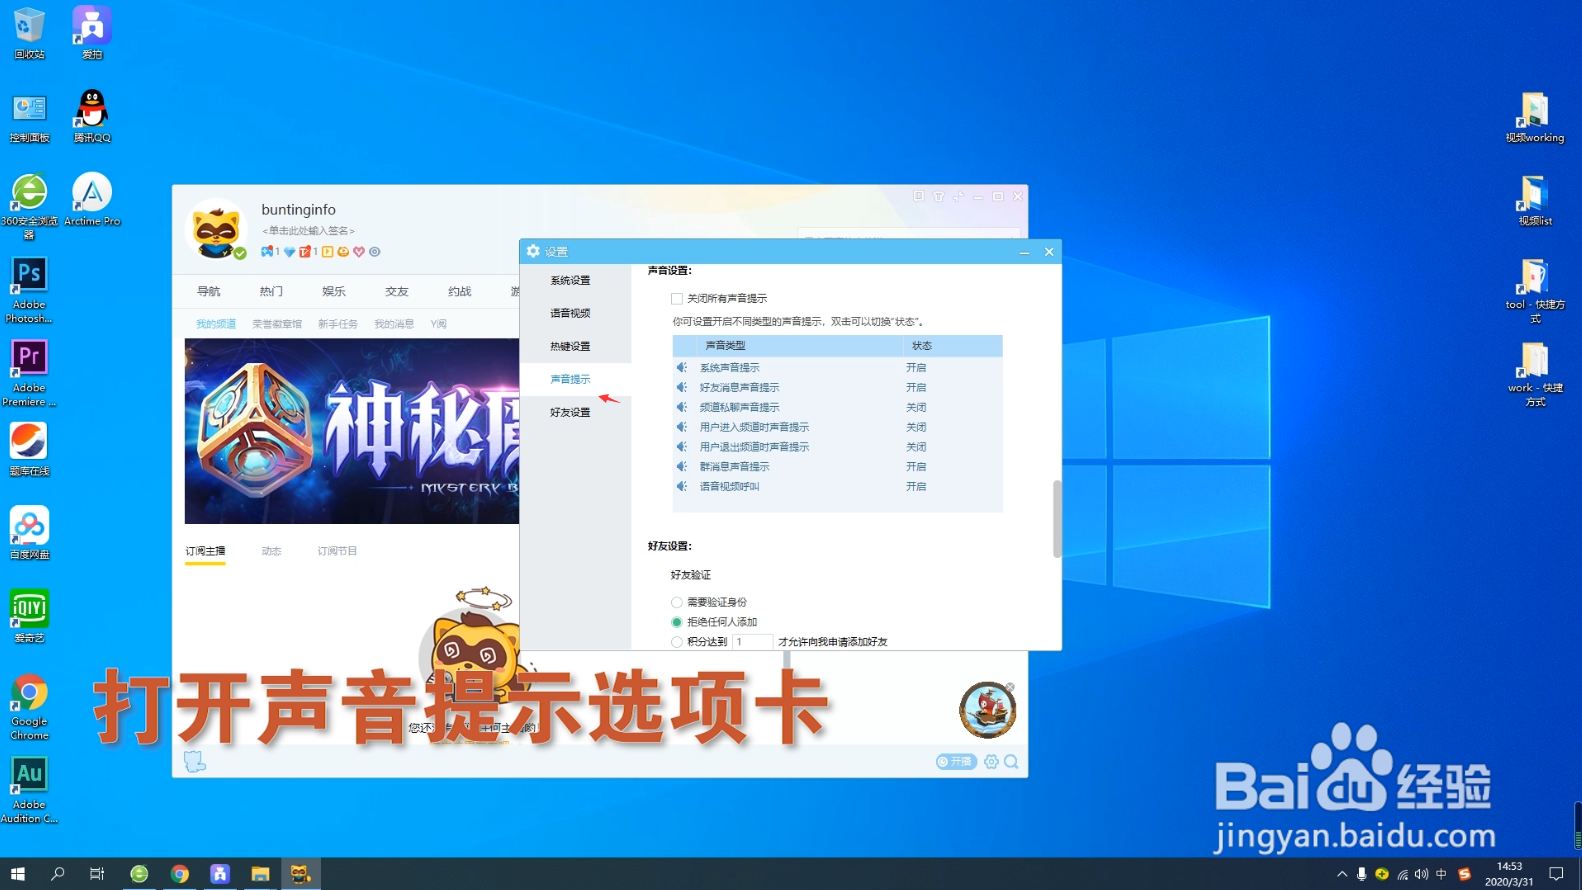Click the 语音视频呼叫 row label
Viewport: 1582px width, 890px height.
click(730, 487)
